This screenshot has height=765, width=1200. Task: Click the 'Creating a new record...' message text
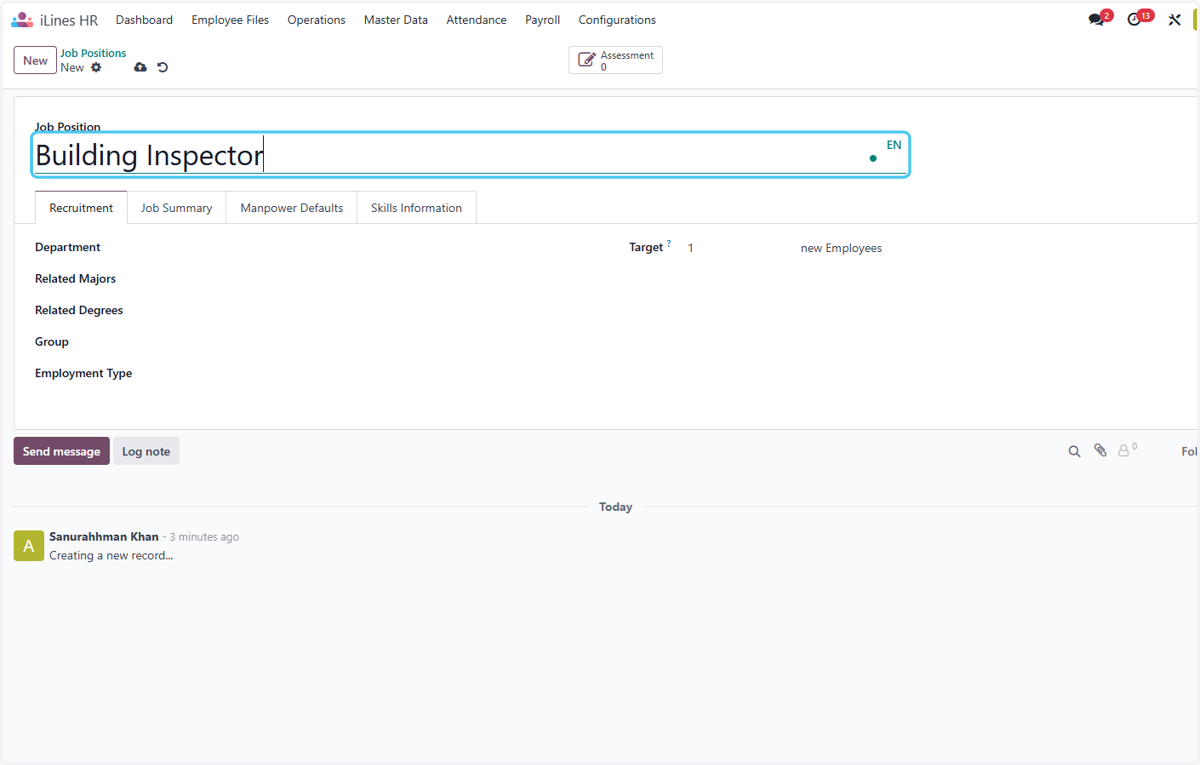[111, 555]
